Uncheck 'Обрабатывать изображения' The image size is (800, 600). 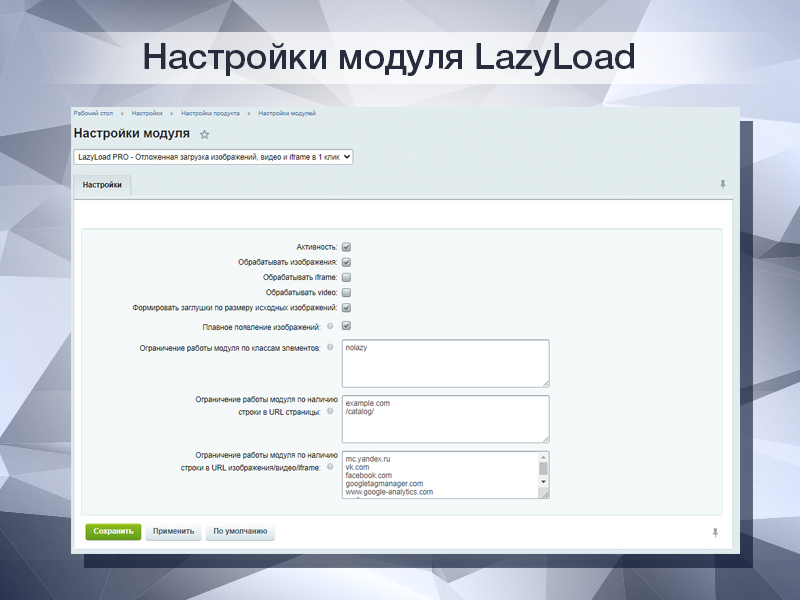[345, 262]
